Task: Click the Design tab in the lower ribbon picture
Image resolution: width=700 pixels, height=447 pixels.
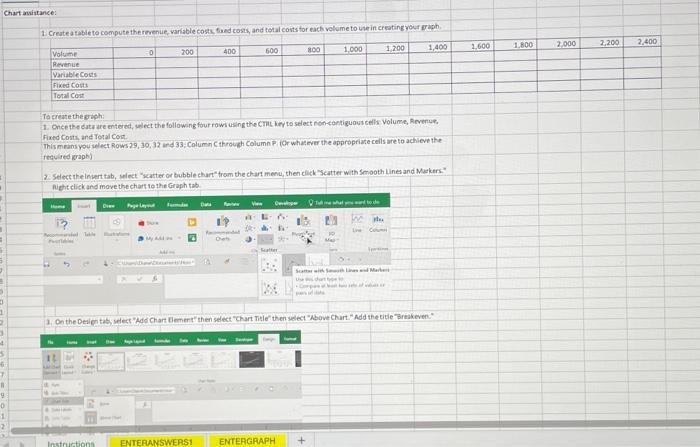Action: click(269, 339)
